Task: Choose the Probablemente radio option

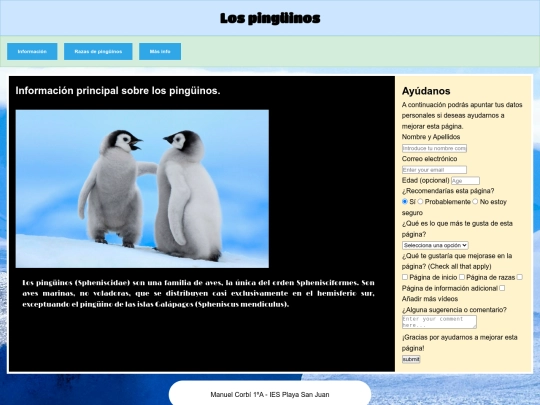Action: [420, 201]
